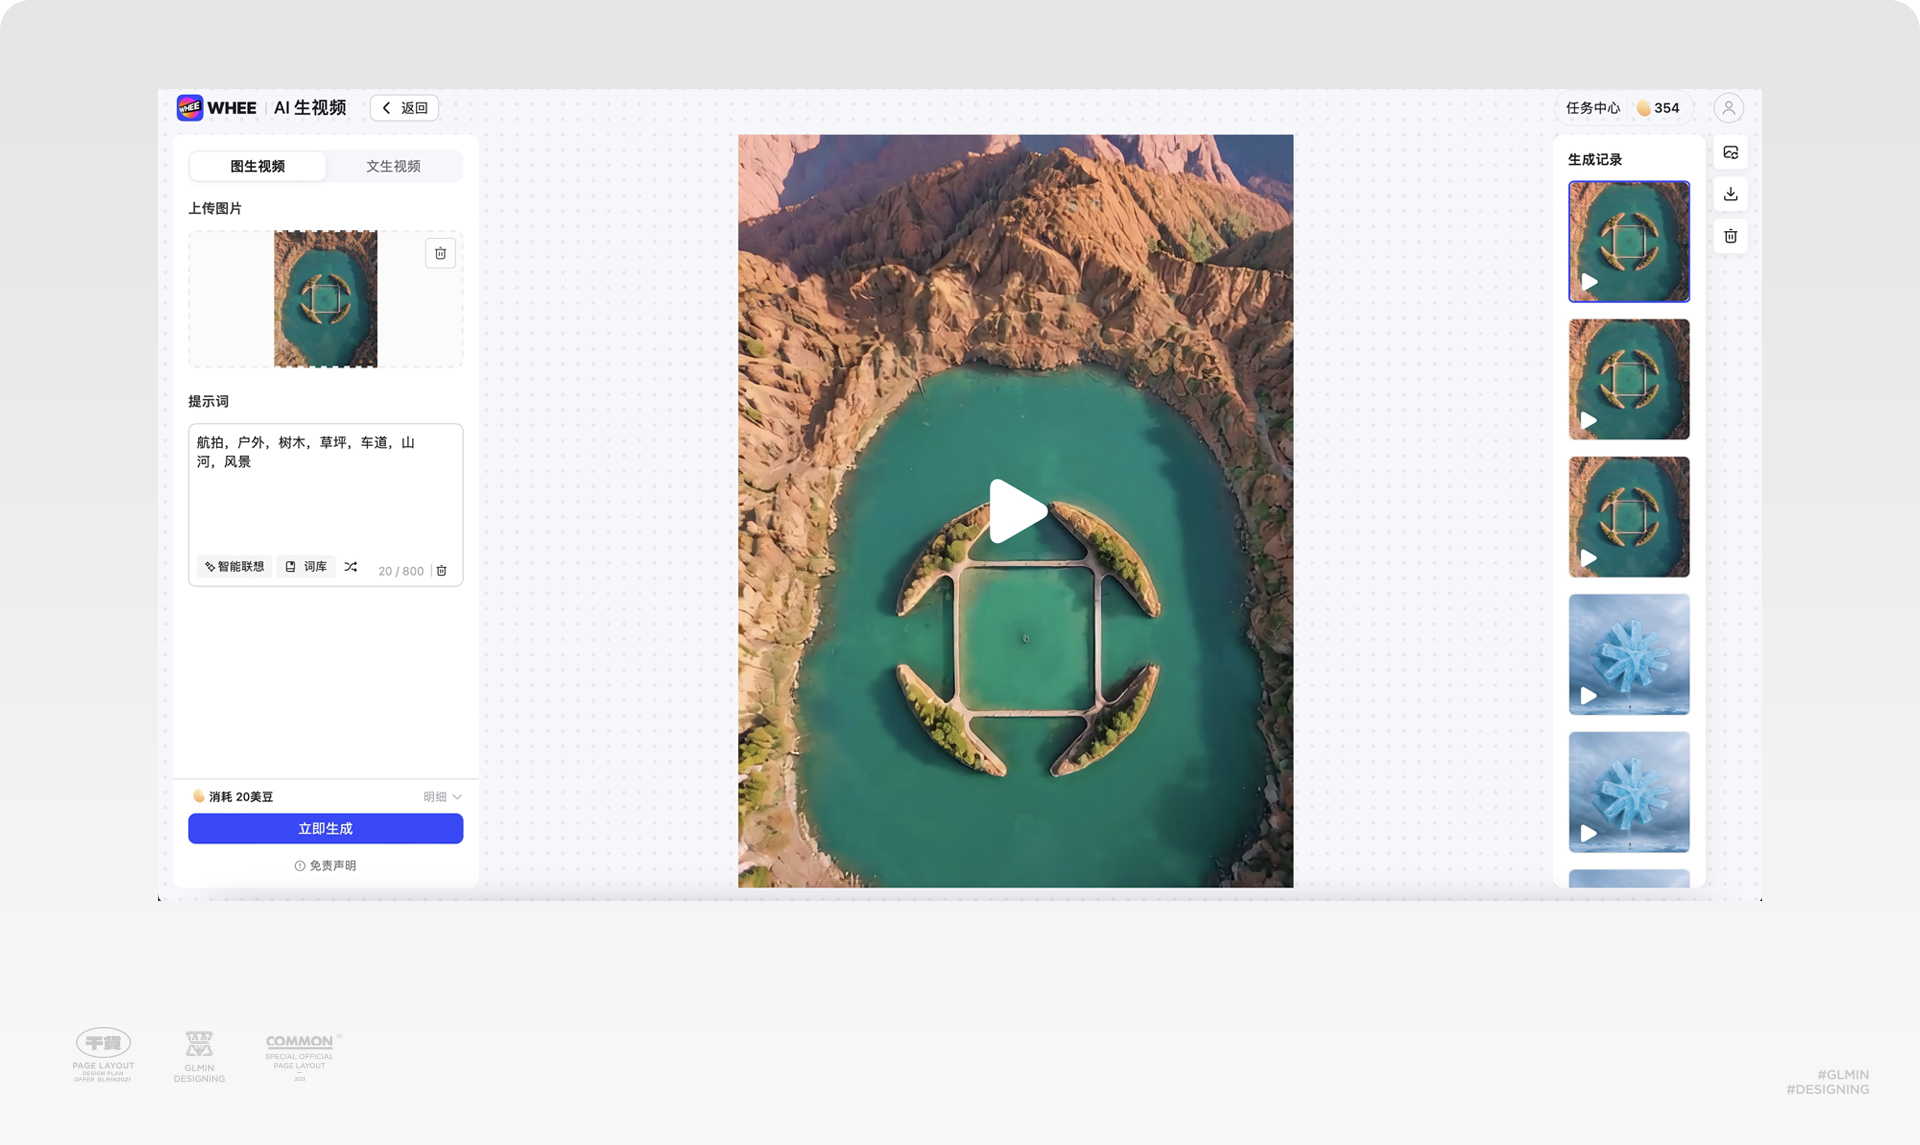The image size is (1920, 1145).
Task: Open 任务中心 task center
Action: (1592, 108)
